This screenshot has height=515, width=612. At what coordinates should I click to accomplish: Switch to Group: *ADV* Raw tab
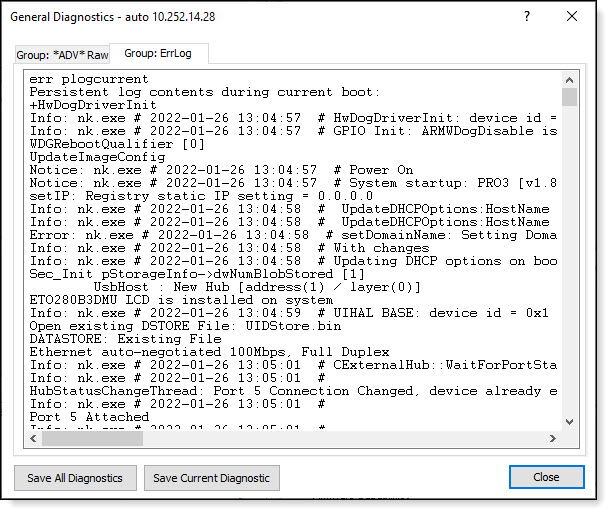(62, 55)
